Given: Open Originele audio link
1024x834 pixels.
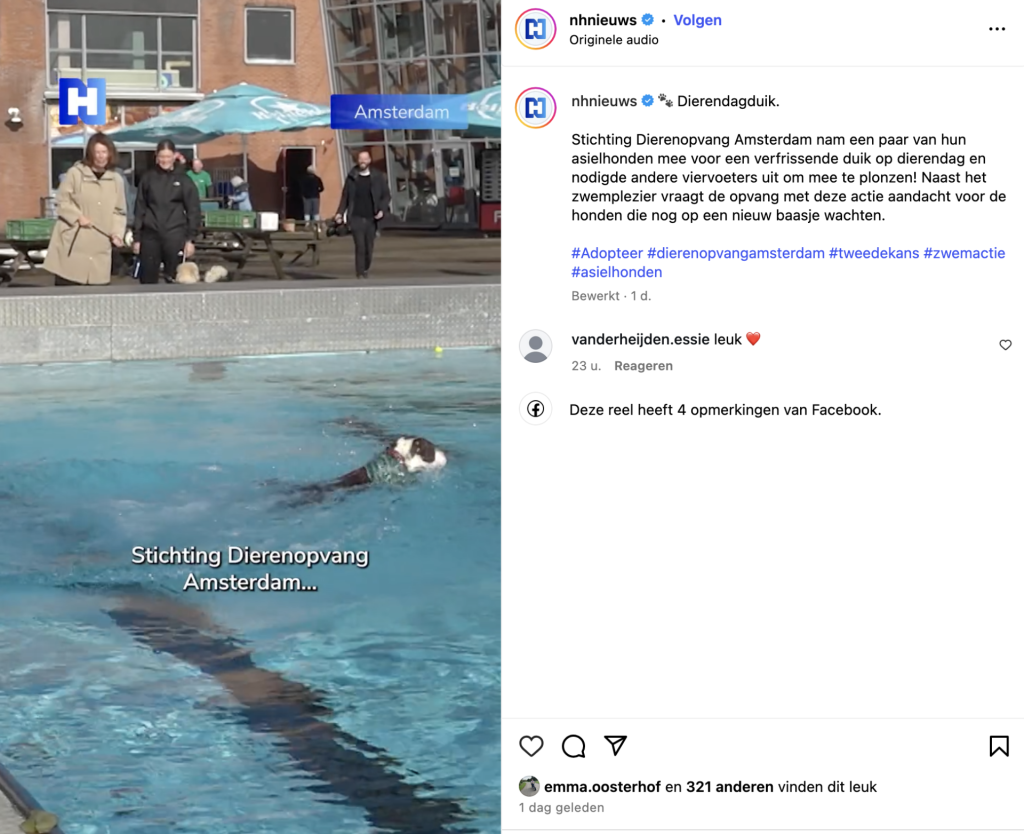Looking at the screenshot, I should click(x=613, y=40).
